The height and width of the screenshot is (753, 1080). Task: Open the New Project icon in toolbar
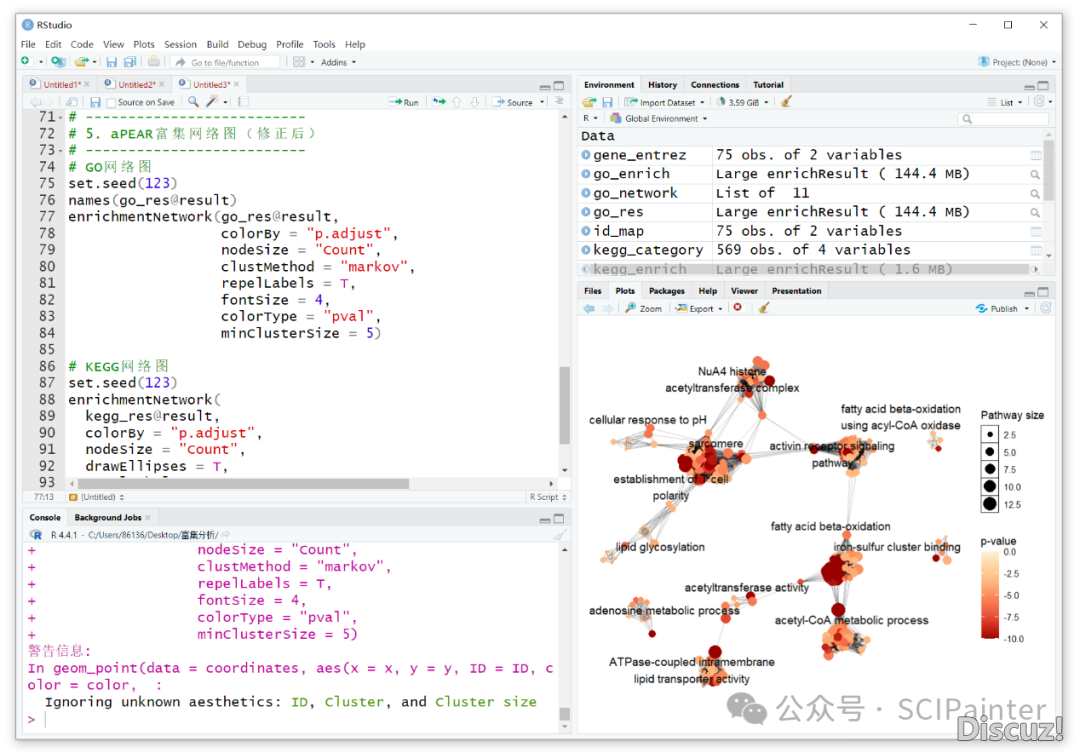pyautogui.click(x=58, y=62)
